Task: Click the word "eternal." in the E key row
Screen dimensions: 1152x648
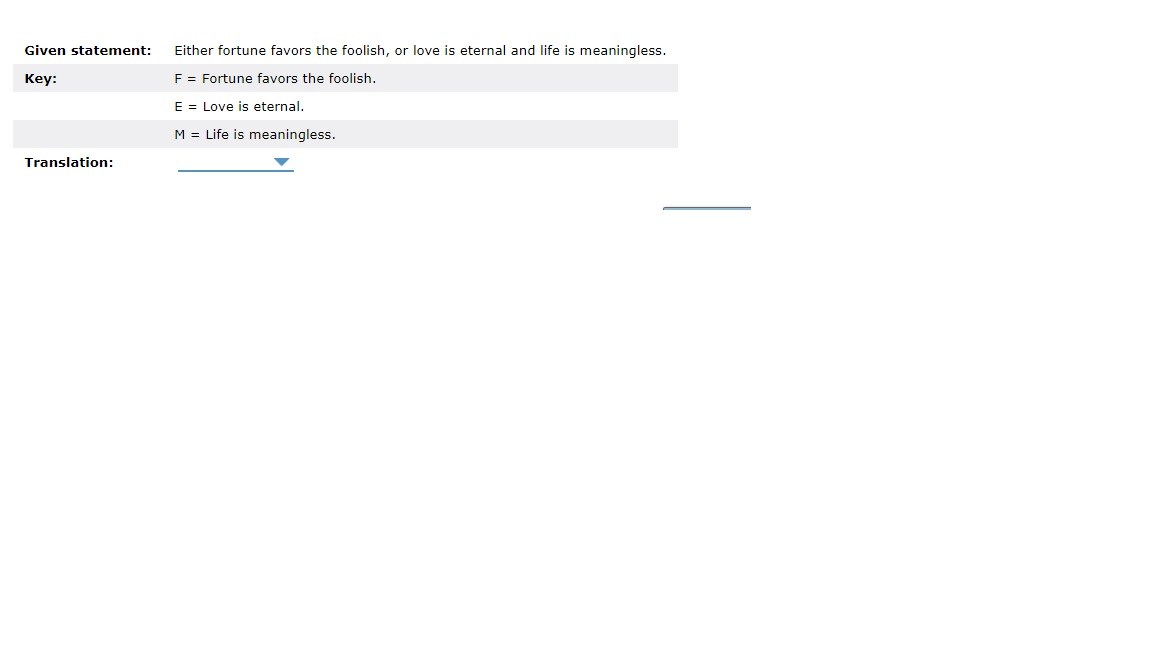Action: pyautogui.click(x=278, y=107)
